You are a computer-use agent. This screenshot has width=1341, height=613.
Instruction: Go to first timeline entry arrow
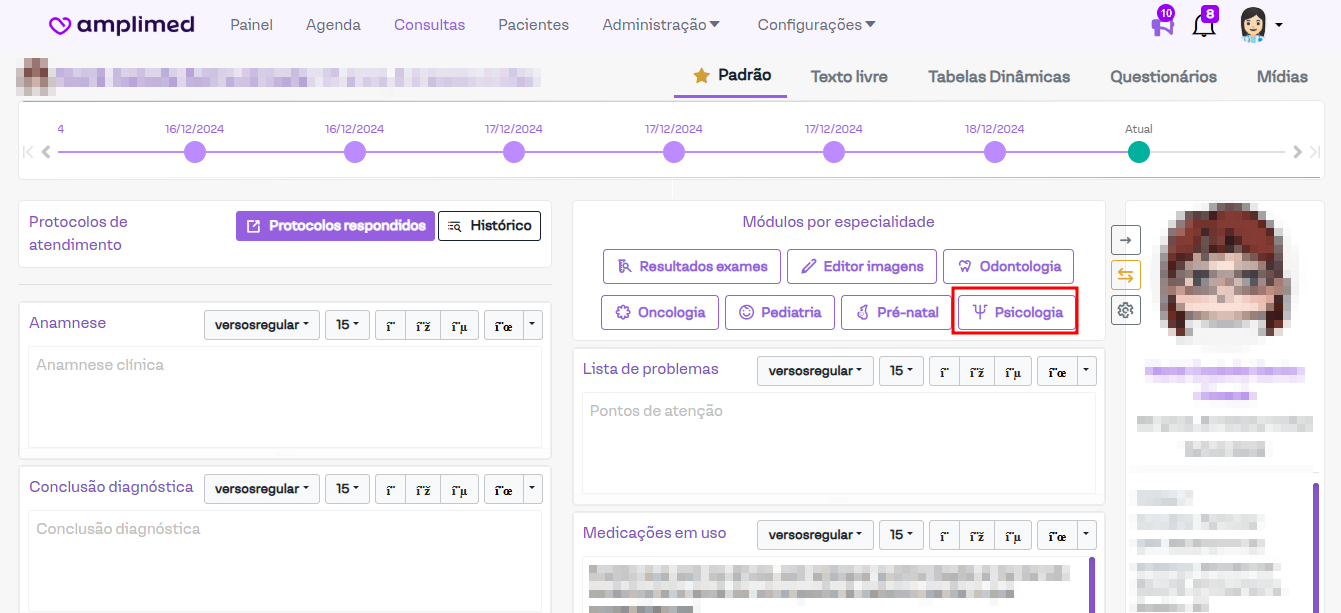[29, 152]
